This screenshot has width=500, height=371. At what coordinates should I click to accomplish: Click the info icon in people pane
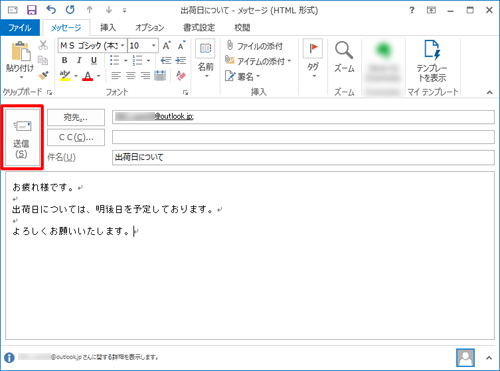tap(9, 358)
